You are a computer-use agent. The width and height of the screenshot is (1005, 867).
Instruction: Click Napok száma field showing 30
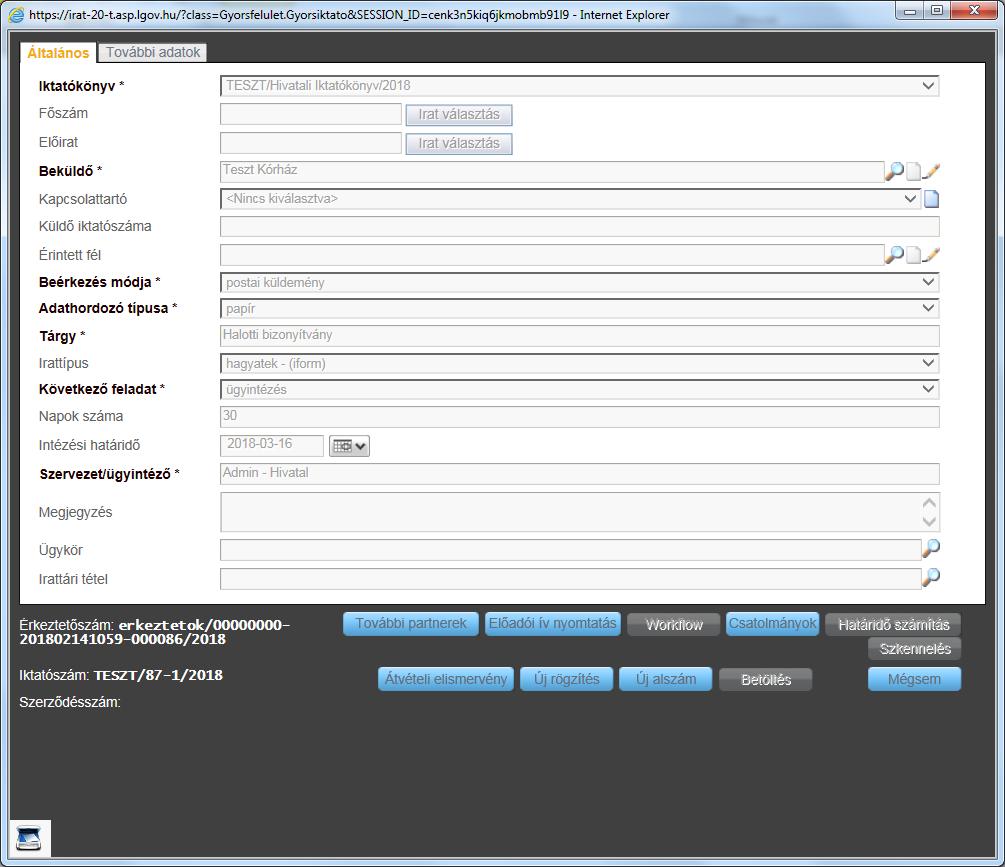point(580,417)
